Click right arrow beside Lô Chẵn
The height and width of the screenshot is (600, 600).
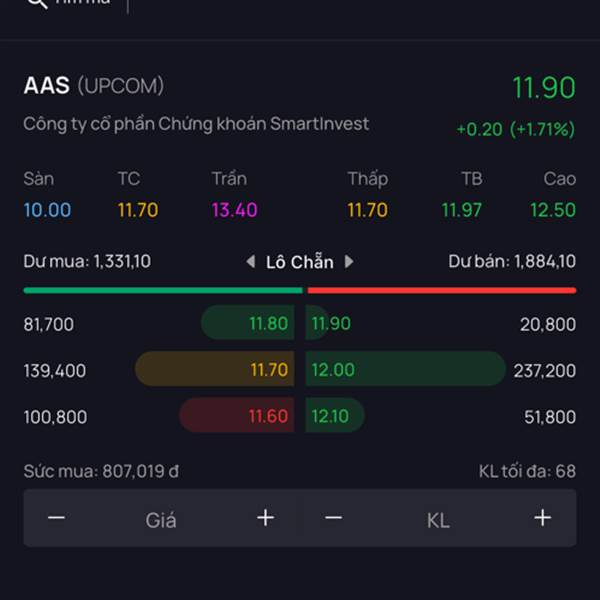(349, 262)
